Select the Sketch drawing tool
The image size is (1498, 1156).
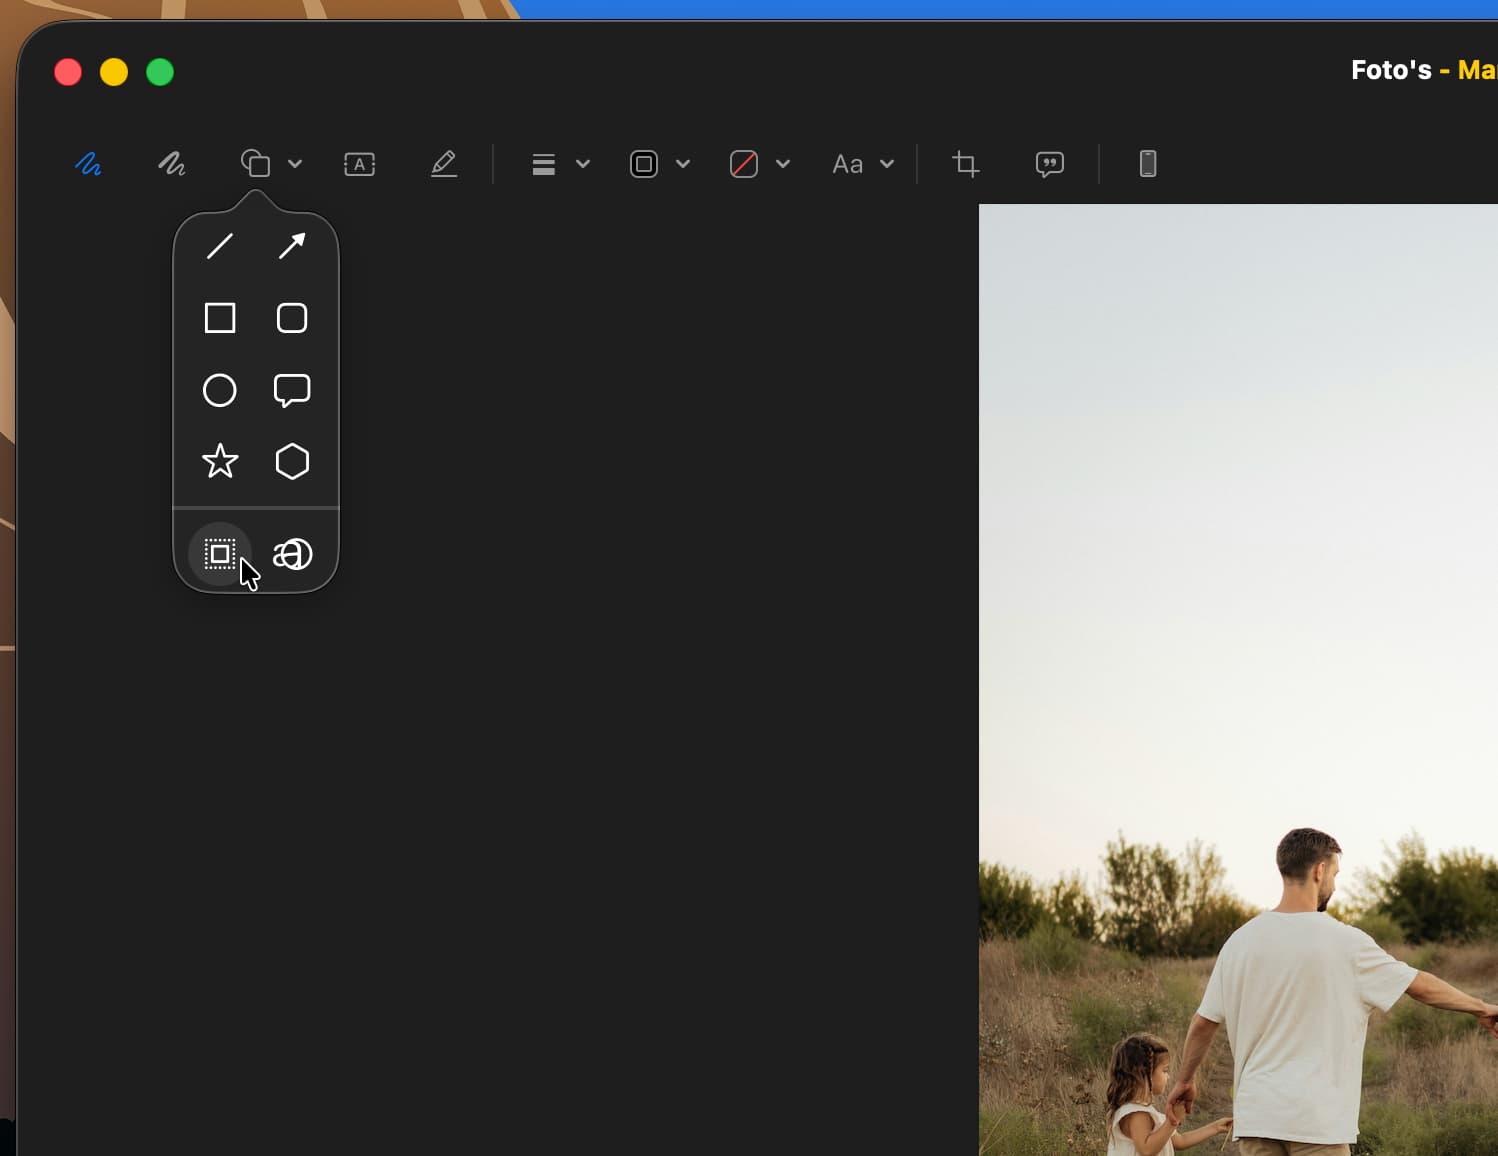[x=89, y=164]
